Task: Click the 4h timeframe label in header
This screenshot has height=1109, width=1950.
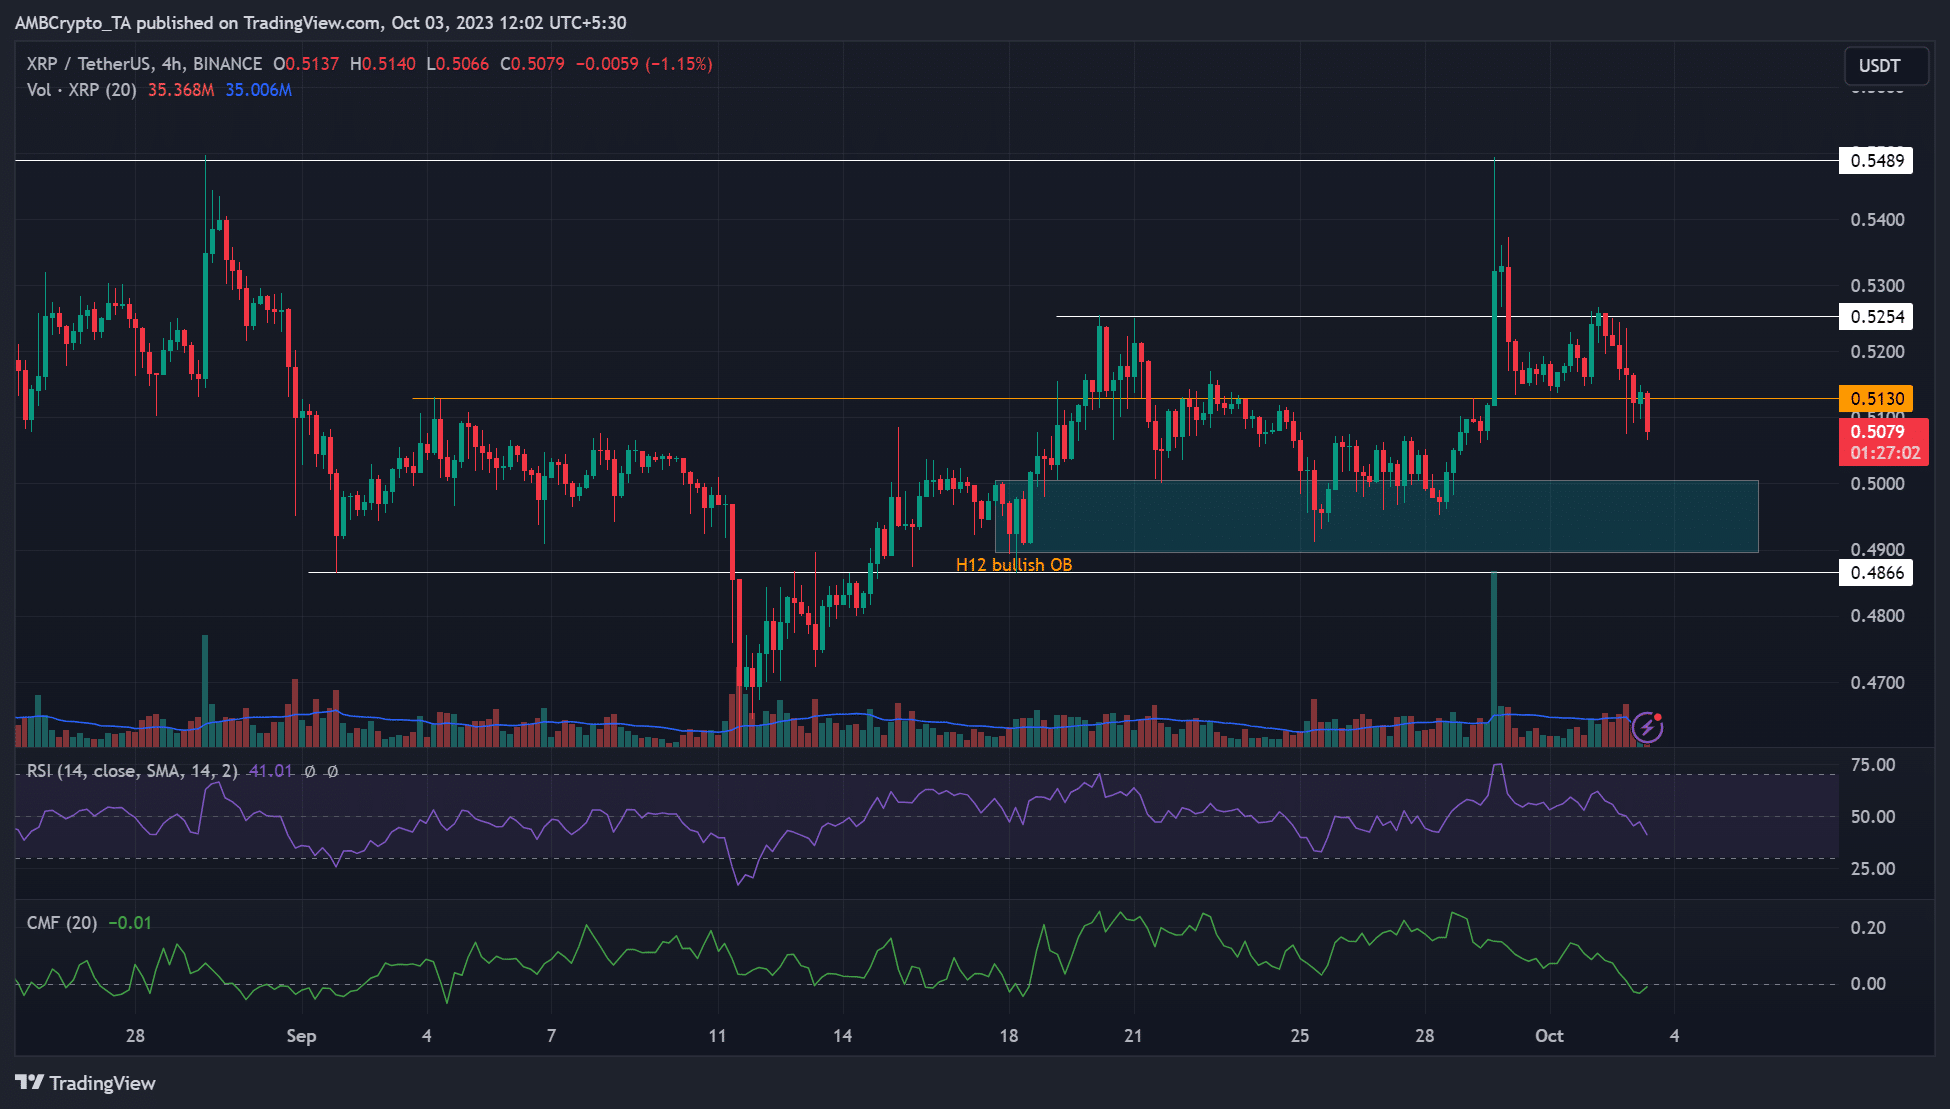Action: tap(171, 64)
